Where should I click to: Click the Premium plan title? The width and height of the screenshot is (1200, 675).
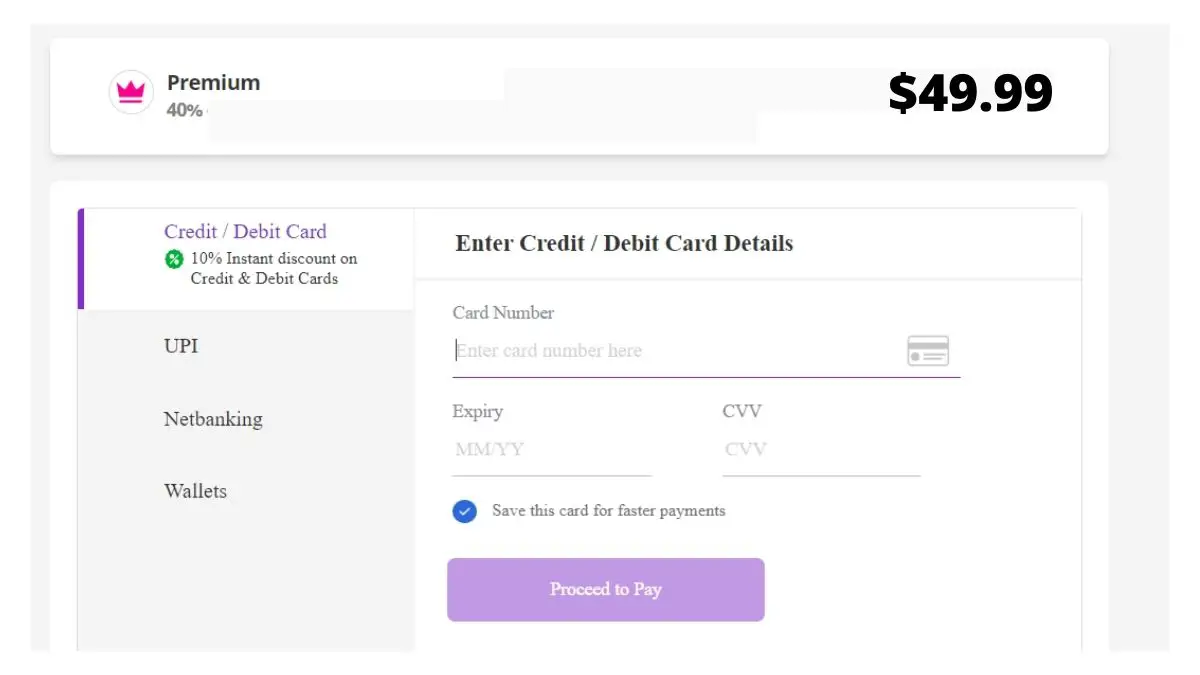point(214,83)
